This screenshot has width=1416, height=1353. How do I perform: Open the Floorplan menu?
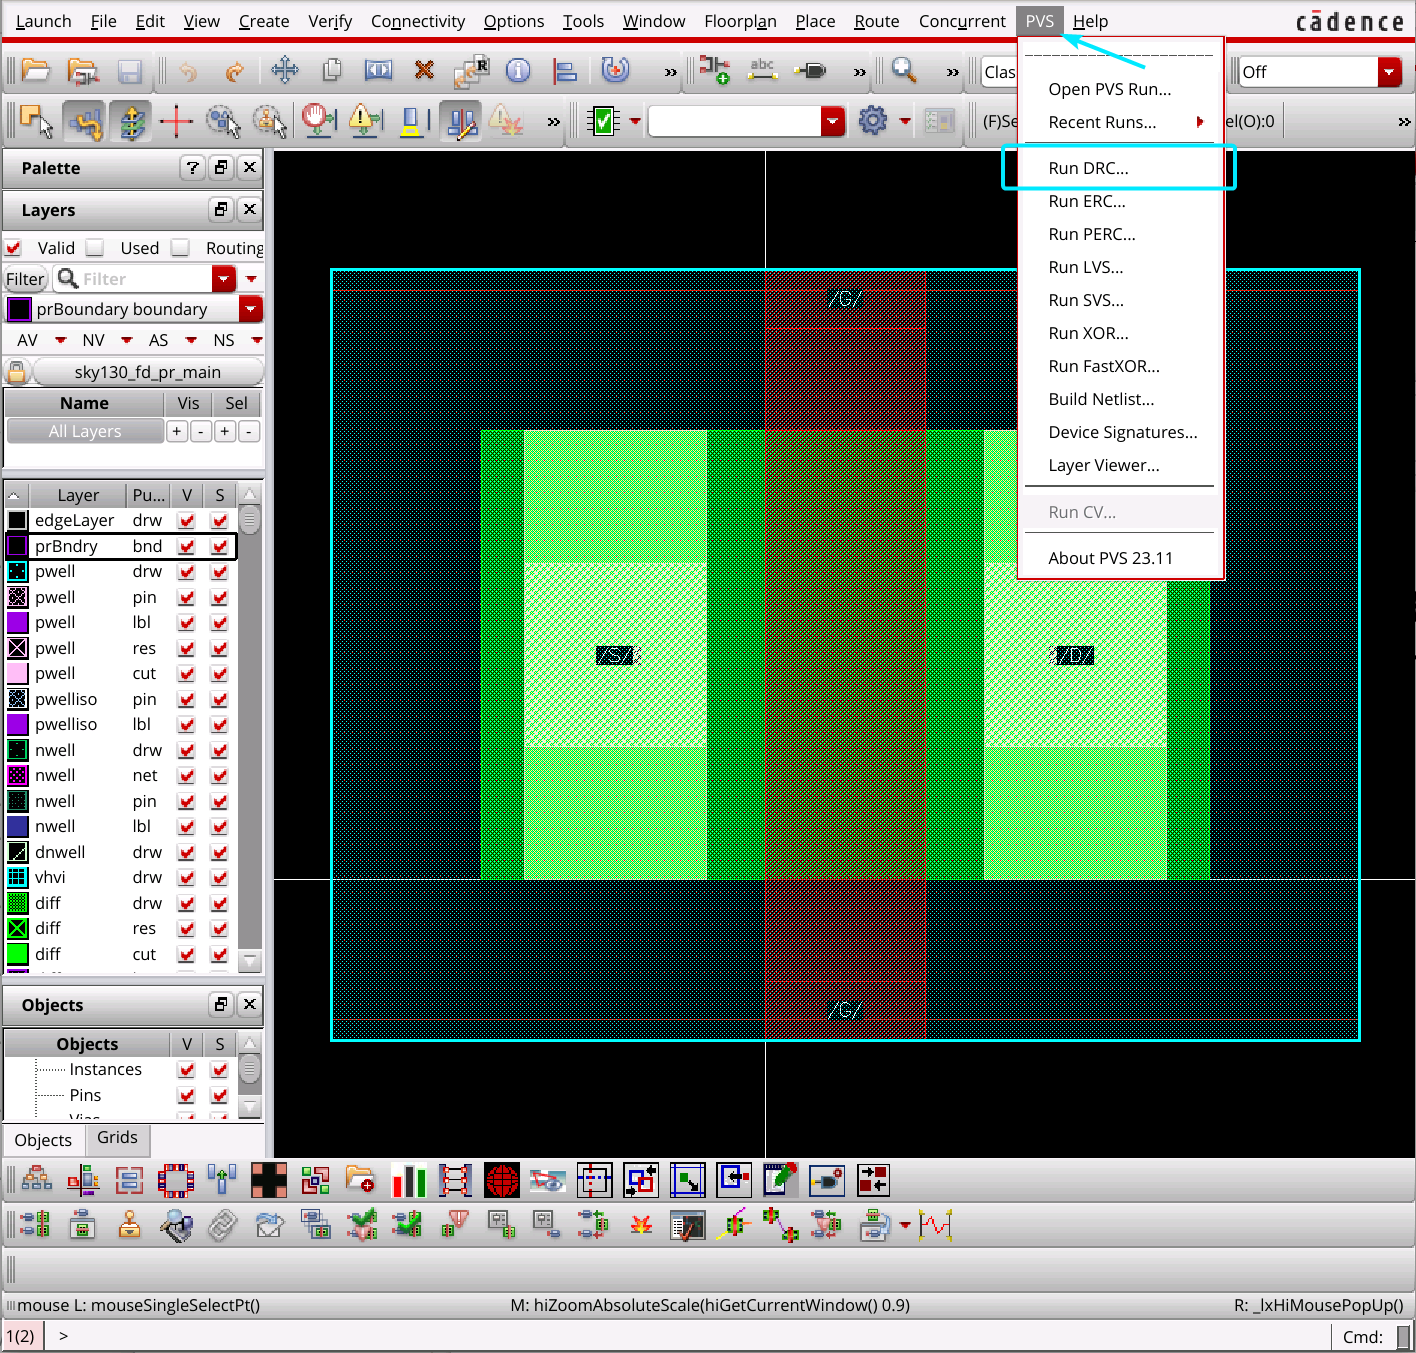pos(740,21)
